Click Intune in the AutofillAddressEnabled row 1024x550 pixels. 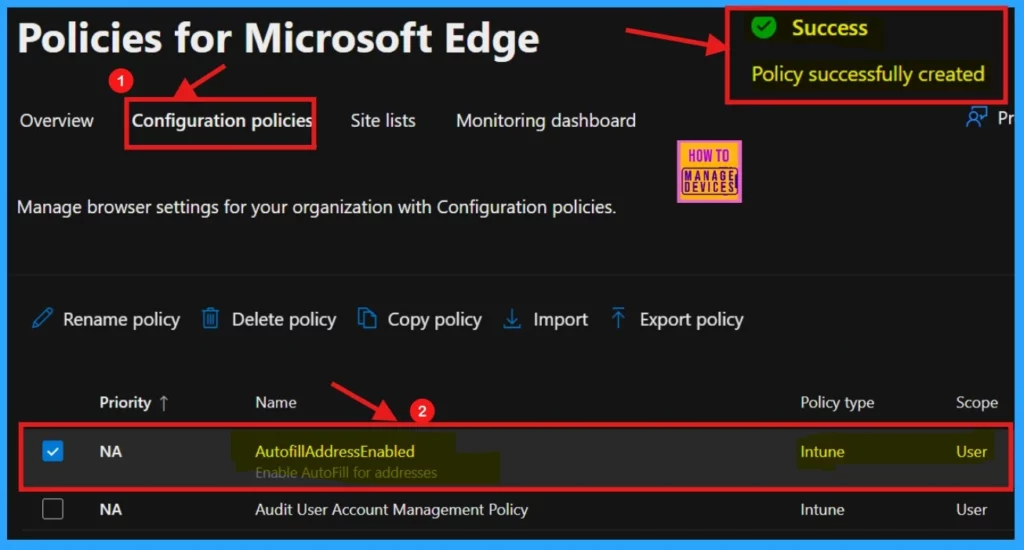(822, 451)
